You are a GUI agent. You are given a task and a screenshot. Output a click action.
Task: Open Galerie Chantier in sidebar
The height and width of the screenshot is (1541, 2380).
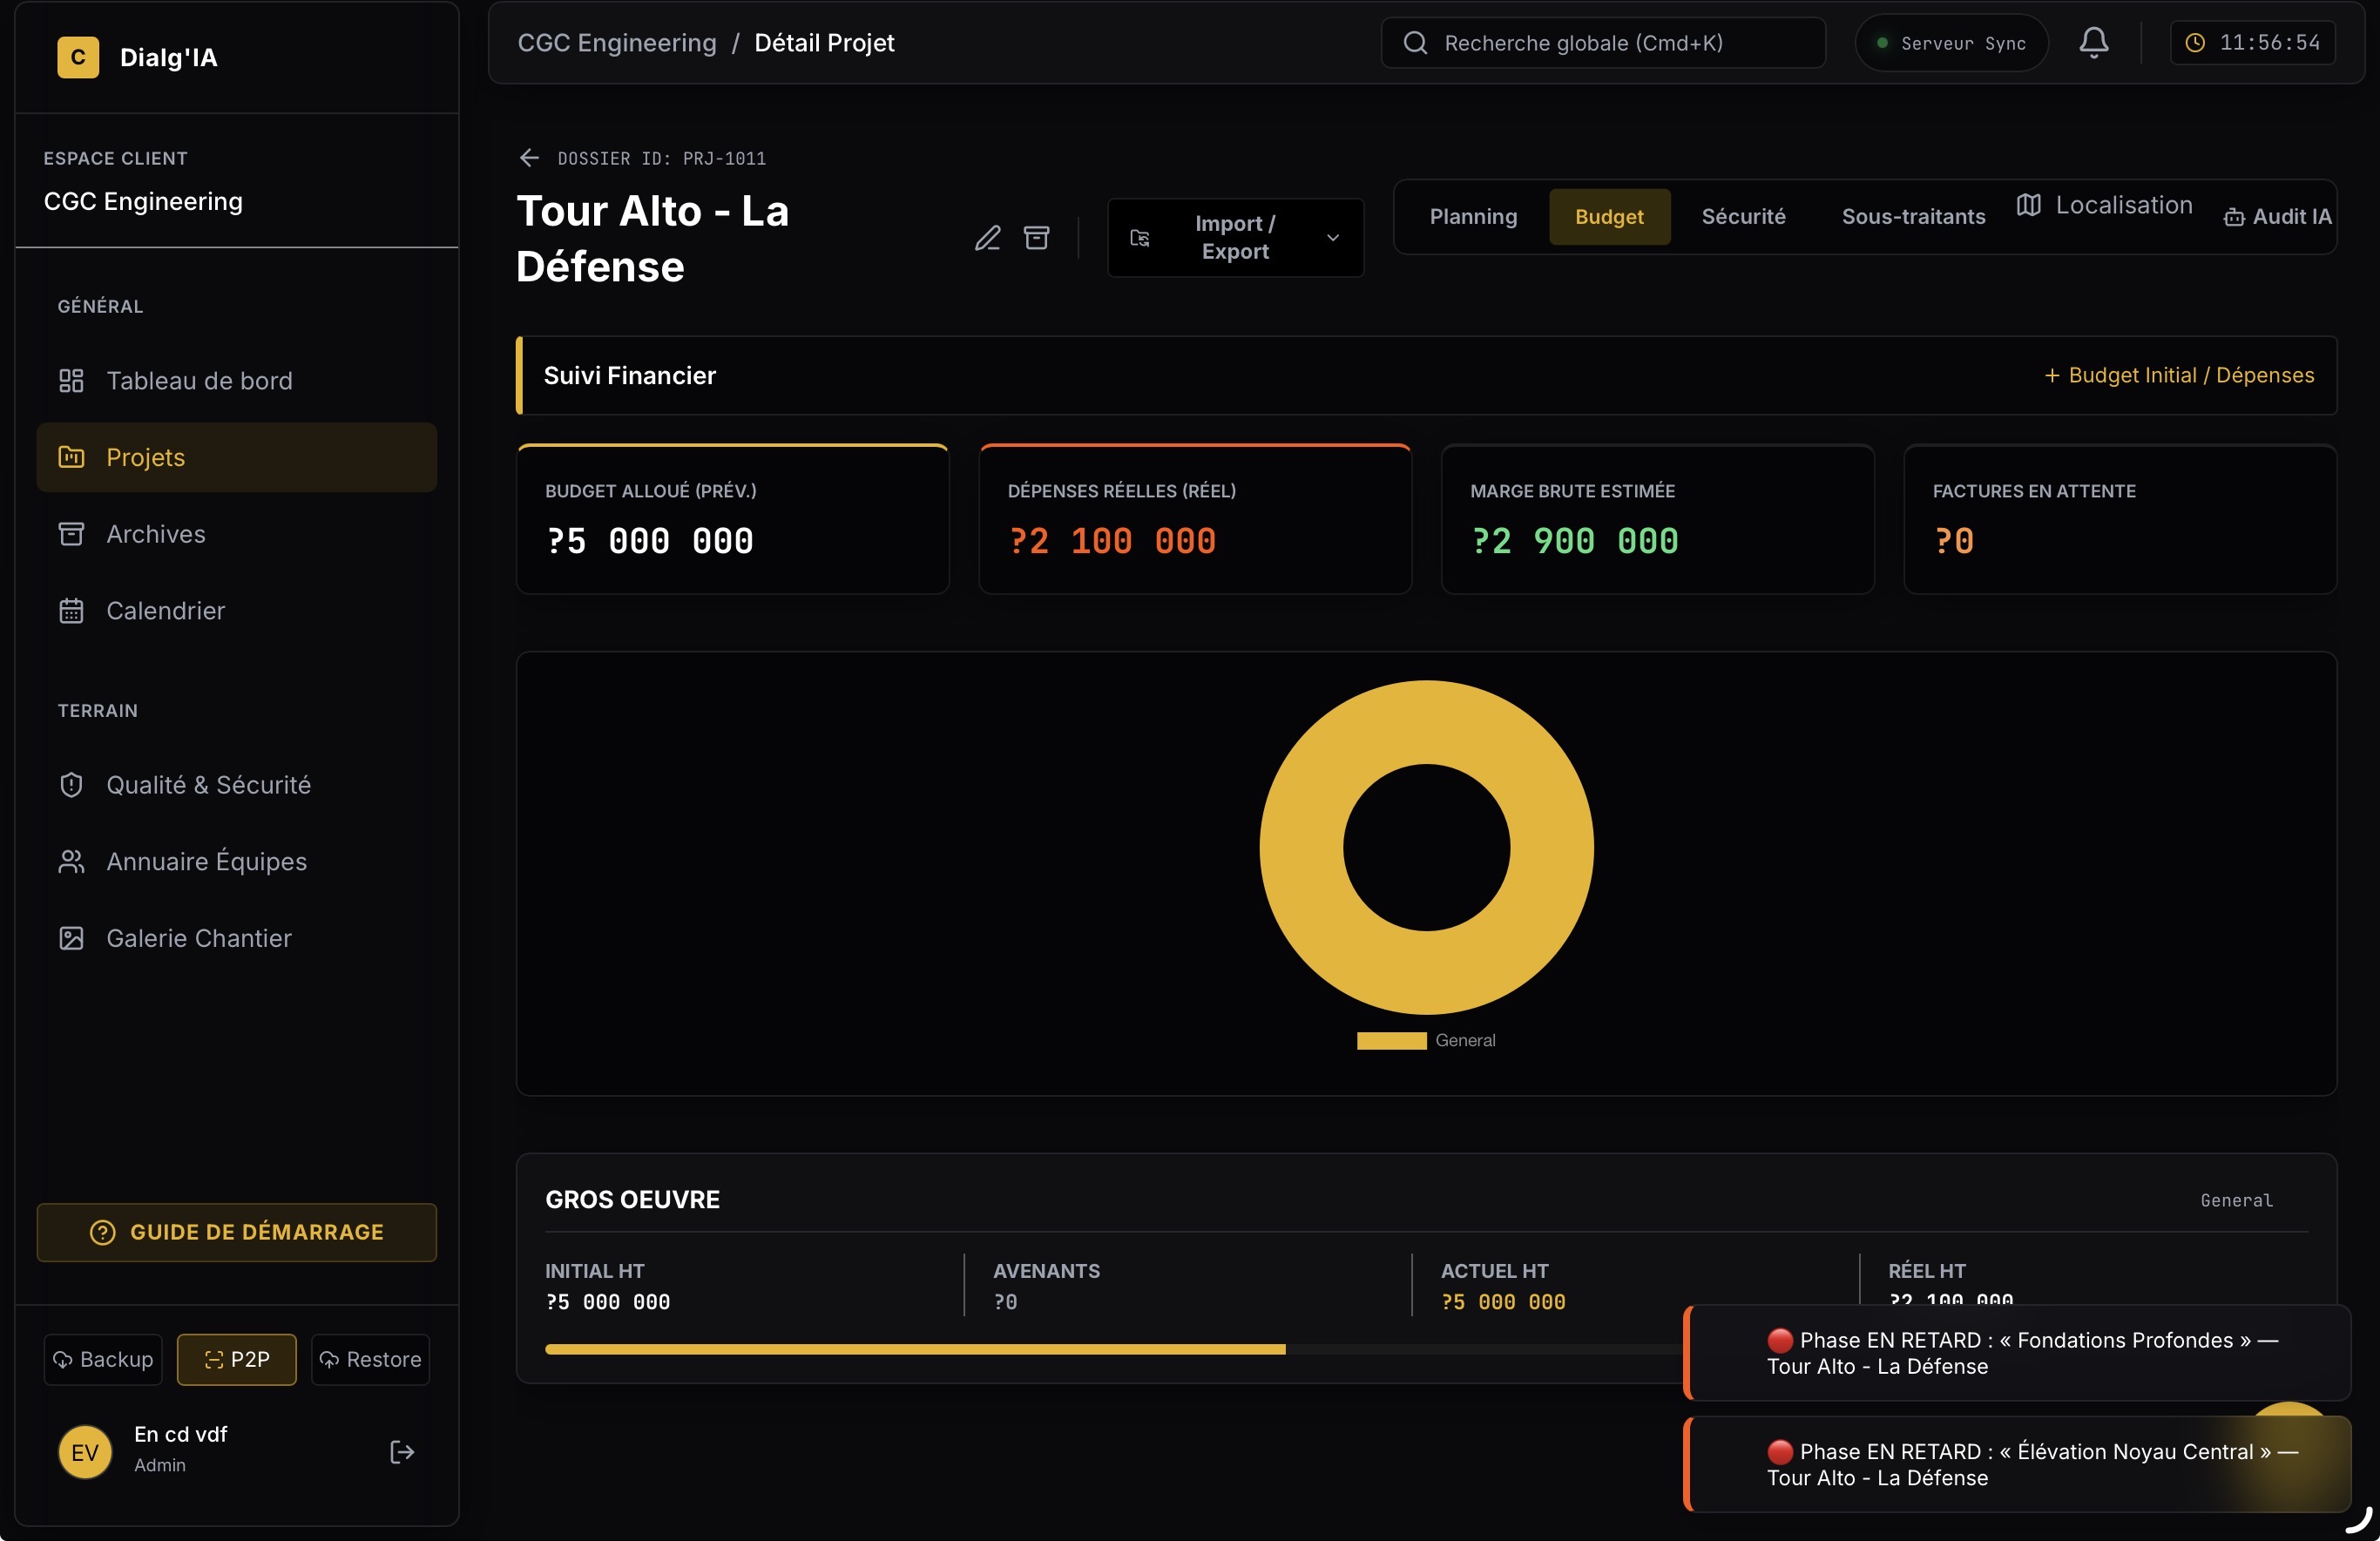(x=198, y=938)
